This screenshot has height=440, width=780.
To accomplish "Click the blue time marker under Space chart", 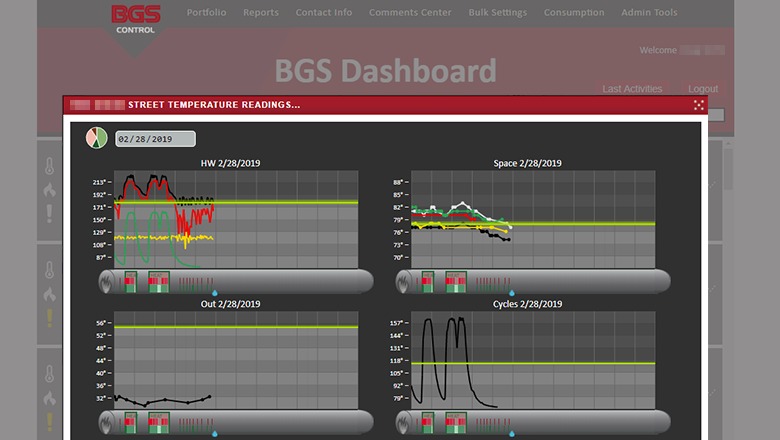I will [512, 293].
